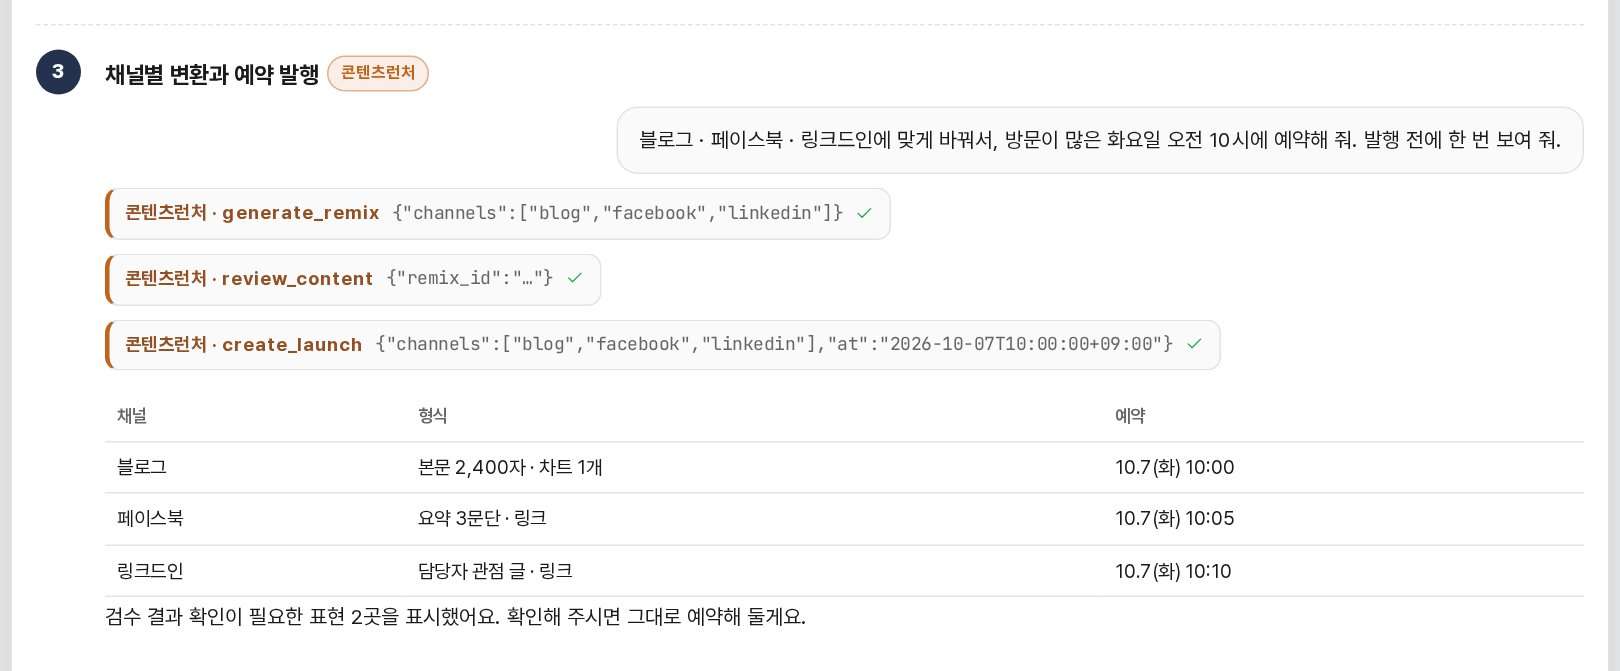1620x671 pixels.
Task: Click the 예약 column header
Action: point(1130,416)
